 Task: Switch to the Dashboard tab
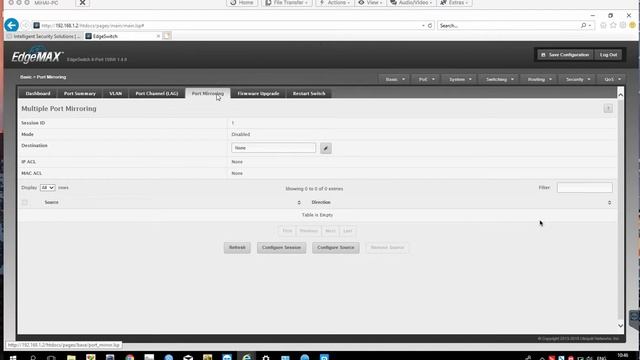point(38,93)
